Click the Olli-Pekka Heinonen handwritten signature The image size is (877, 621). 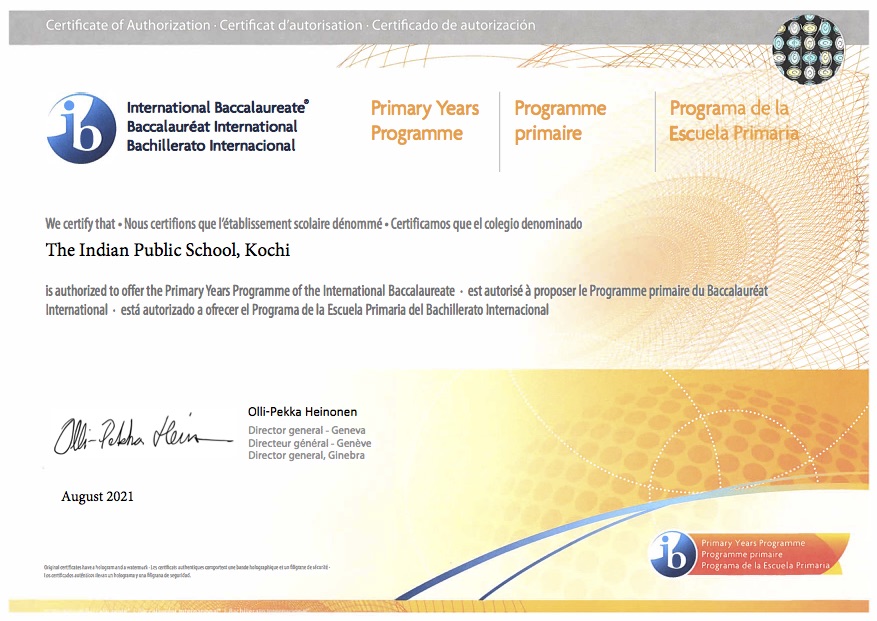pyautogui.click(x=143, y=435)
